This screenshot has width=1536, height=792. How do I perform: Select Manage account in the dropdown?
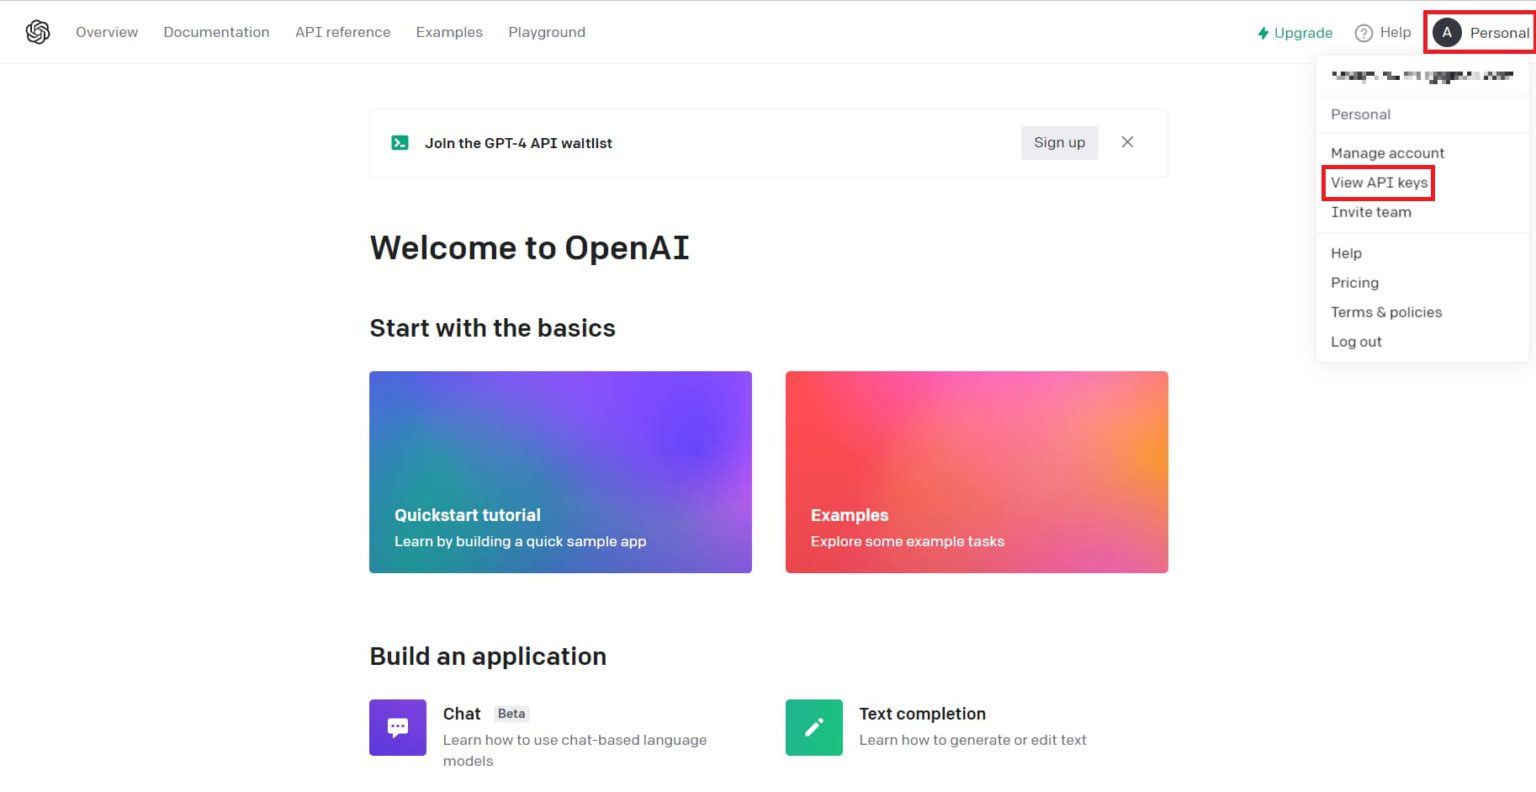pos(1387,153)
